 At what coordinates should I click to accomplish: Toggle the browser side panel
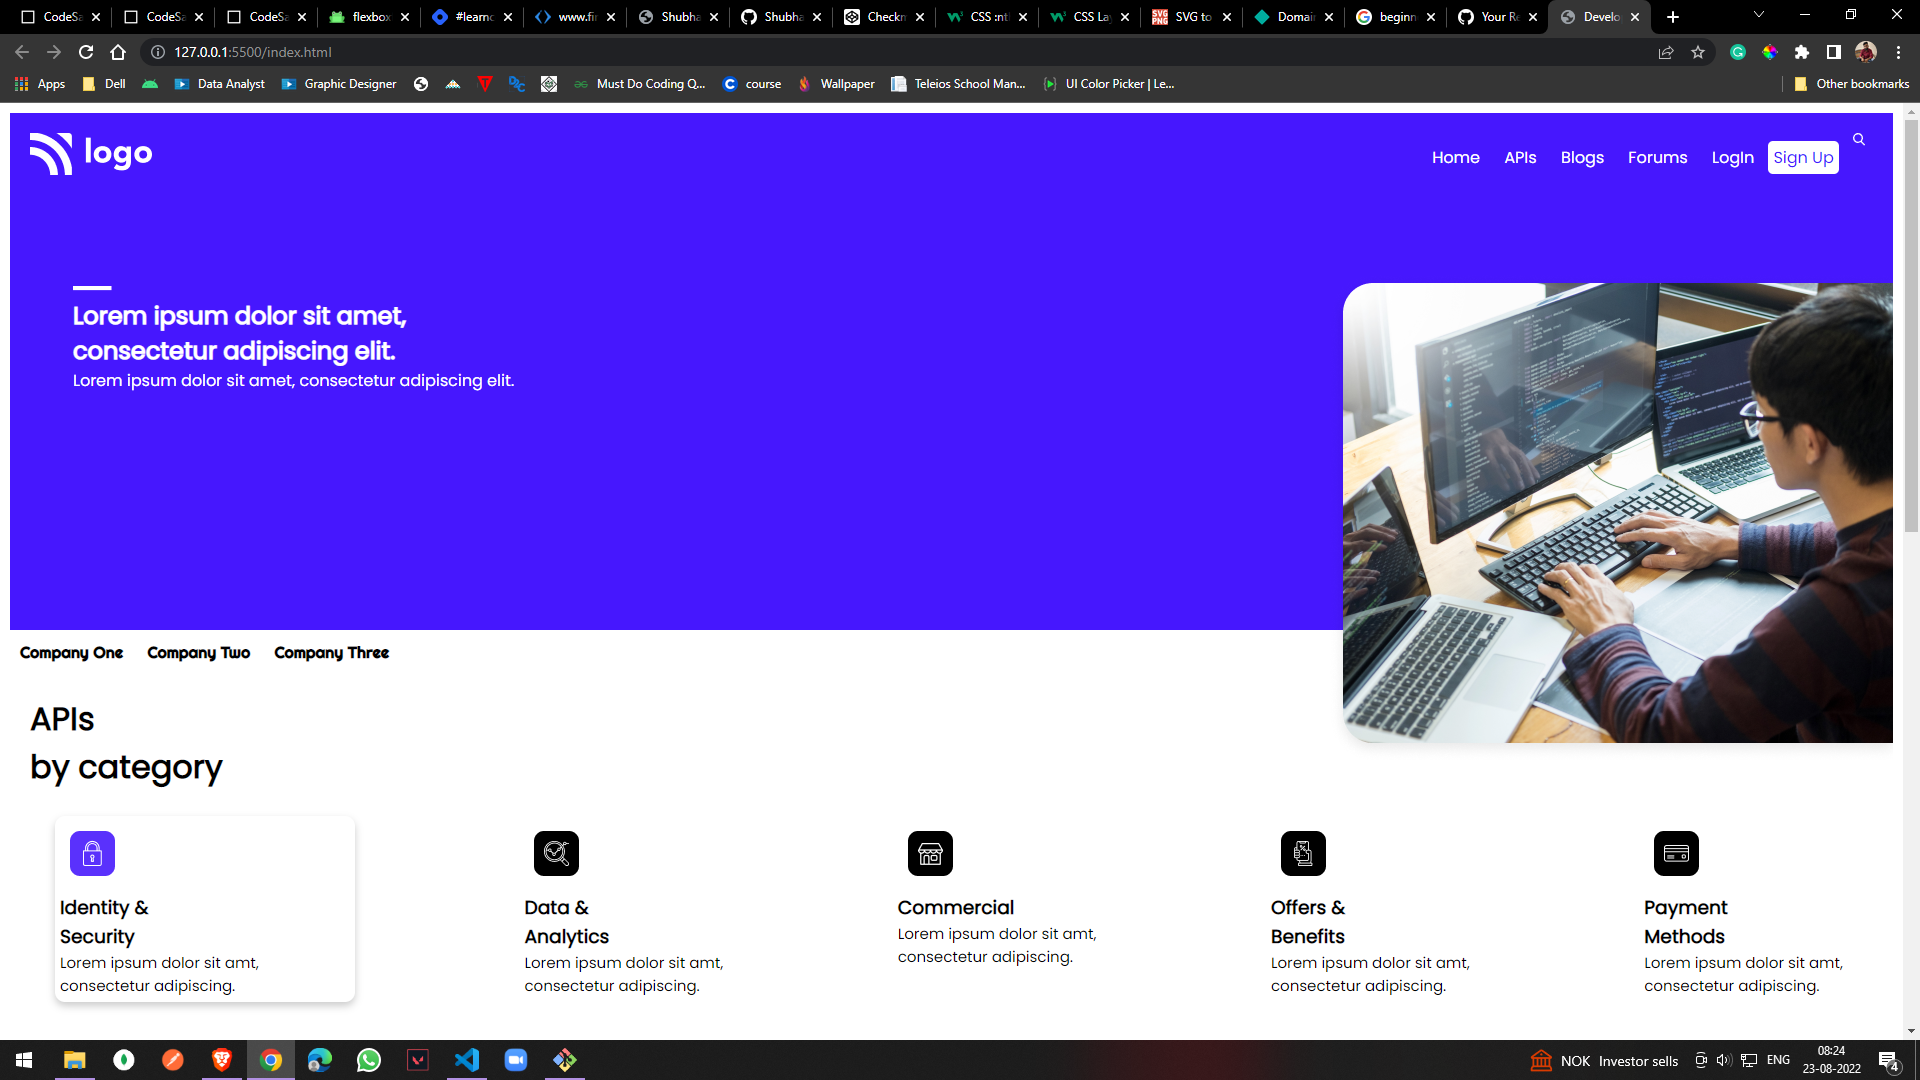point(1833,52)
